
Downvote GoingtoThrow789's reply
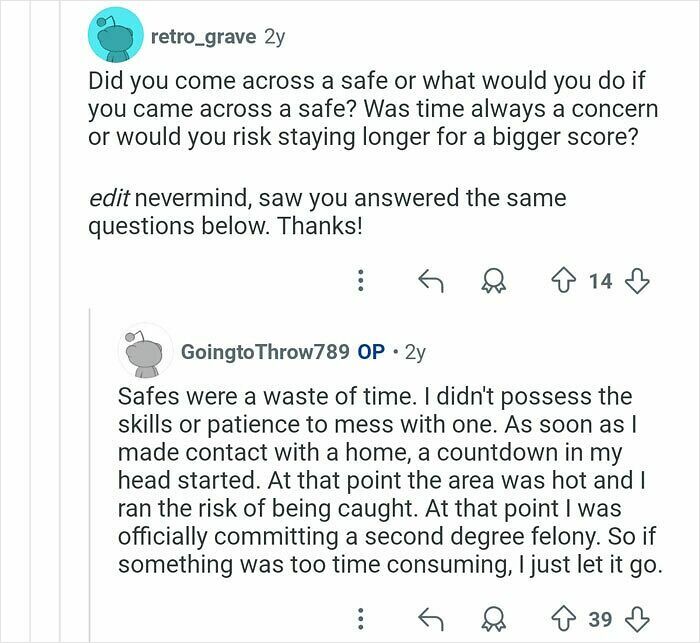tap(636, 619)
